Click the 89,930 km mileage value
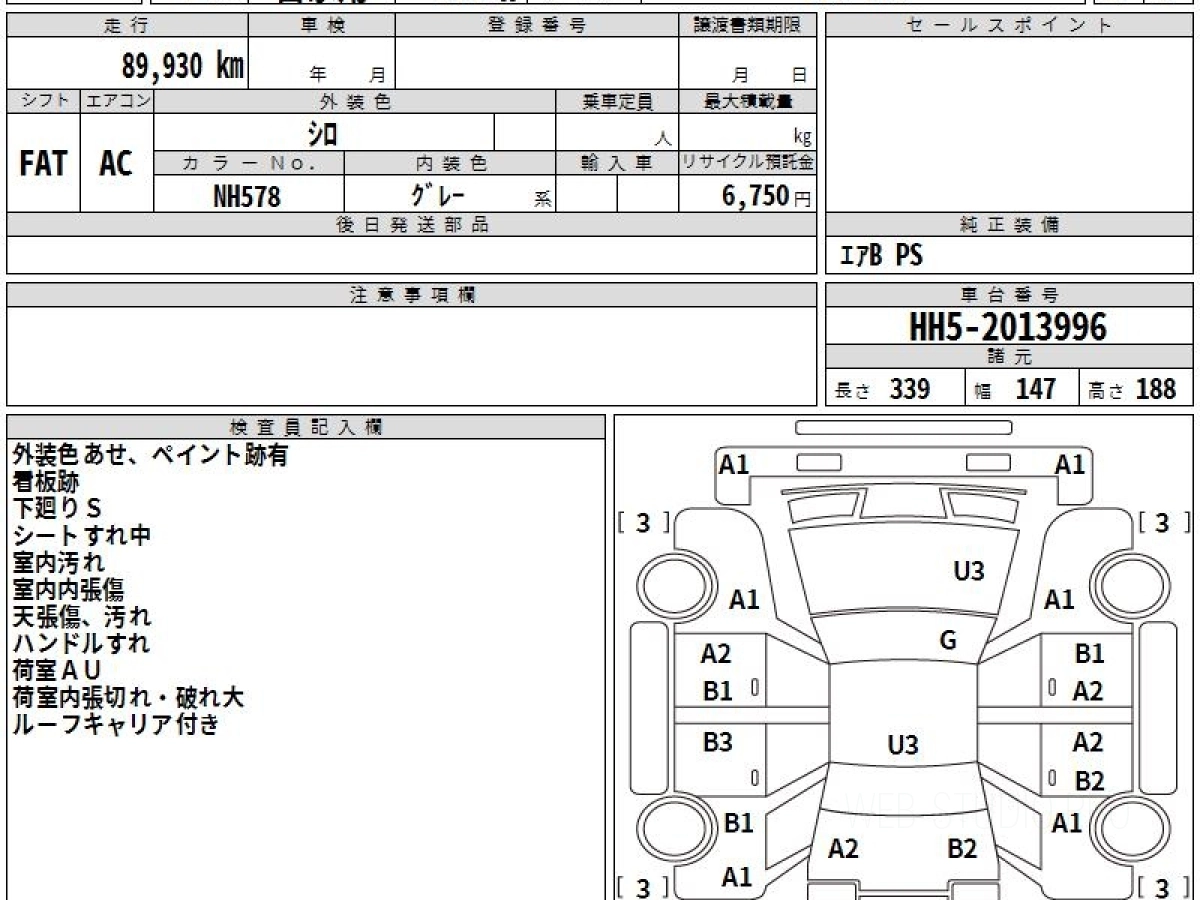This screenshot has height=900, width=1200. coord(182,66)
